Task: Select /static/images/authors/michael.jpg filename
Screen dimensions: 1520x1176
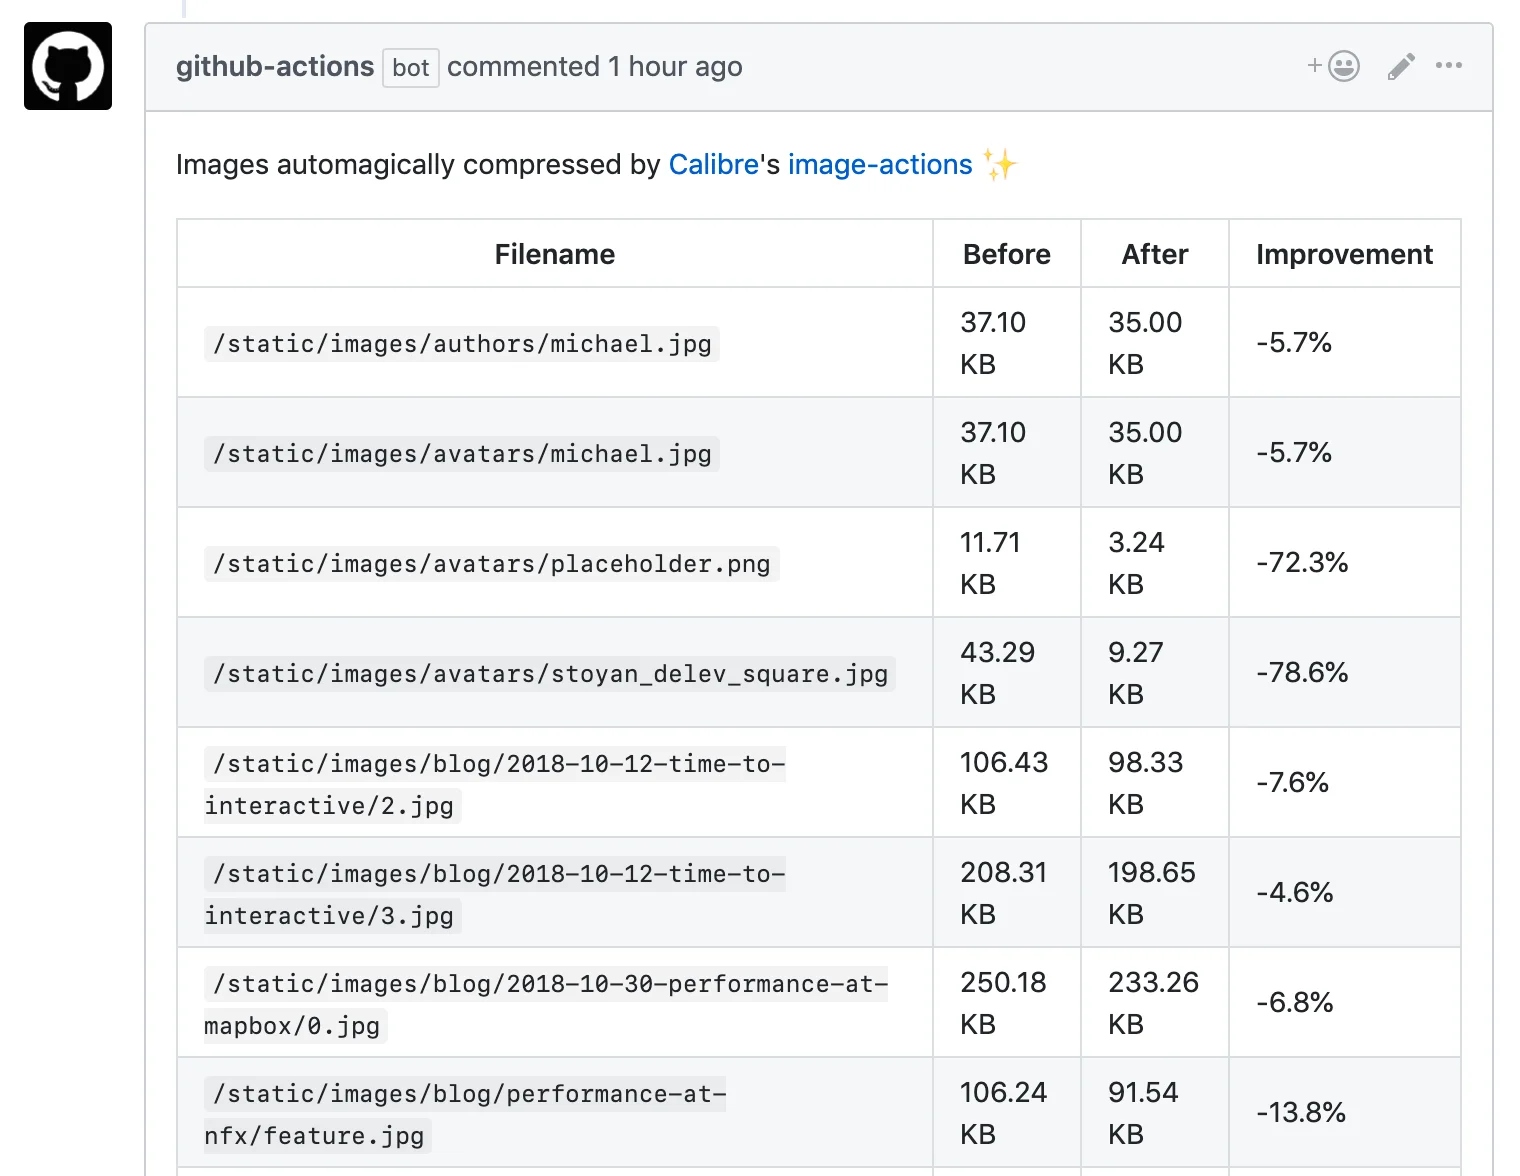Action: click(x=462, y=343)
